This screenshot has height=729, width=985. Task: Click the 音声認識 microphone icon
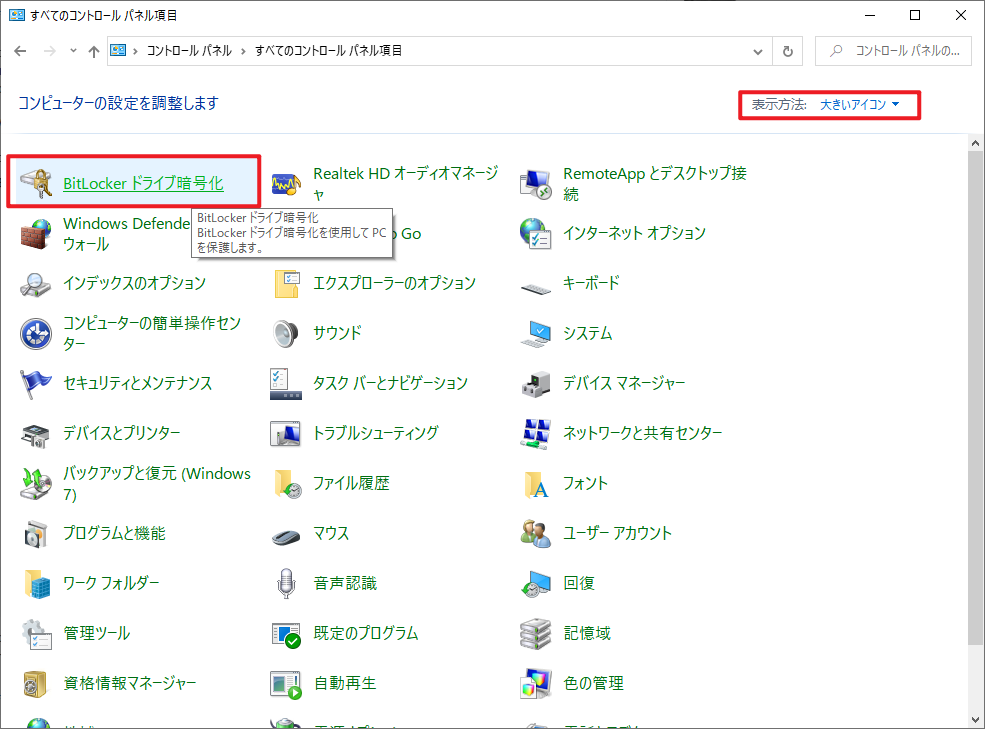(x=286, y=583)
